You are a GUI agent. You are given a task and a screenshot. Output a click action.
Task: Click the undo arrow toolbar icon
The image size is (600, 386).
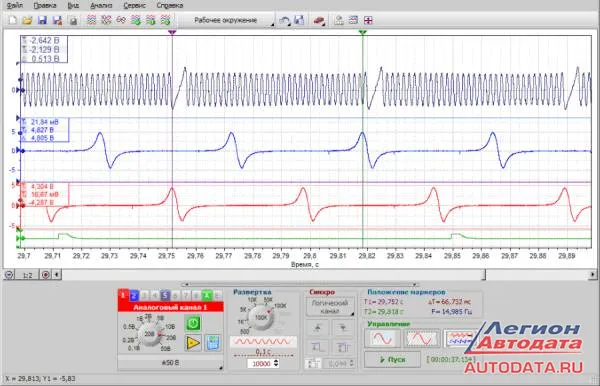284,21
